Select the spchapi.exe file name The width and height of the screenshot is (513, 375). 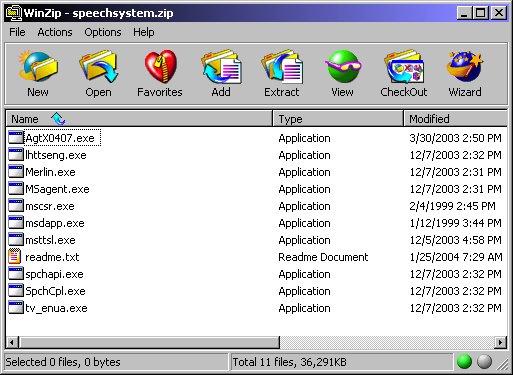(x=54, y=274)
